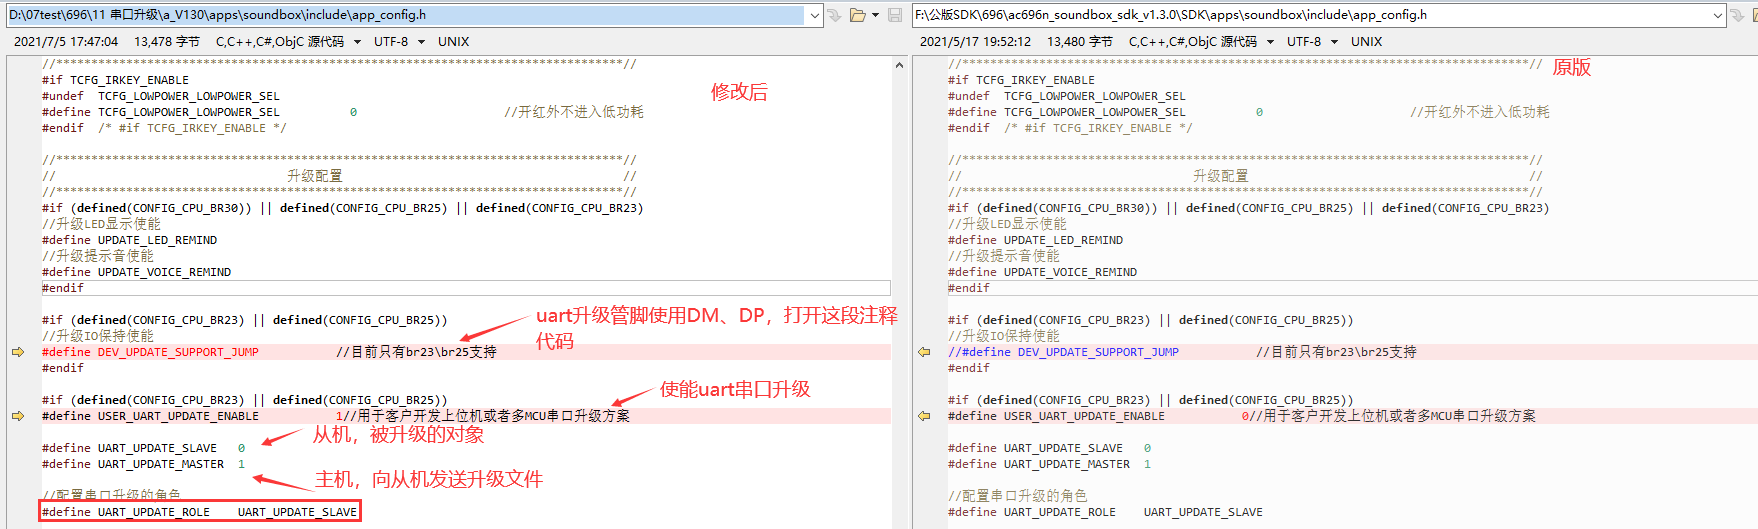The height and width of the screenshot is (529, 1758).
Task: Click the right file path field for F:\公版SDK
Action: pos(1311,15)
